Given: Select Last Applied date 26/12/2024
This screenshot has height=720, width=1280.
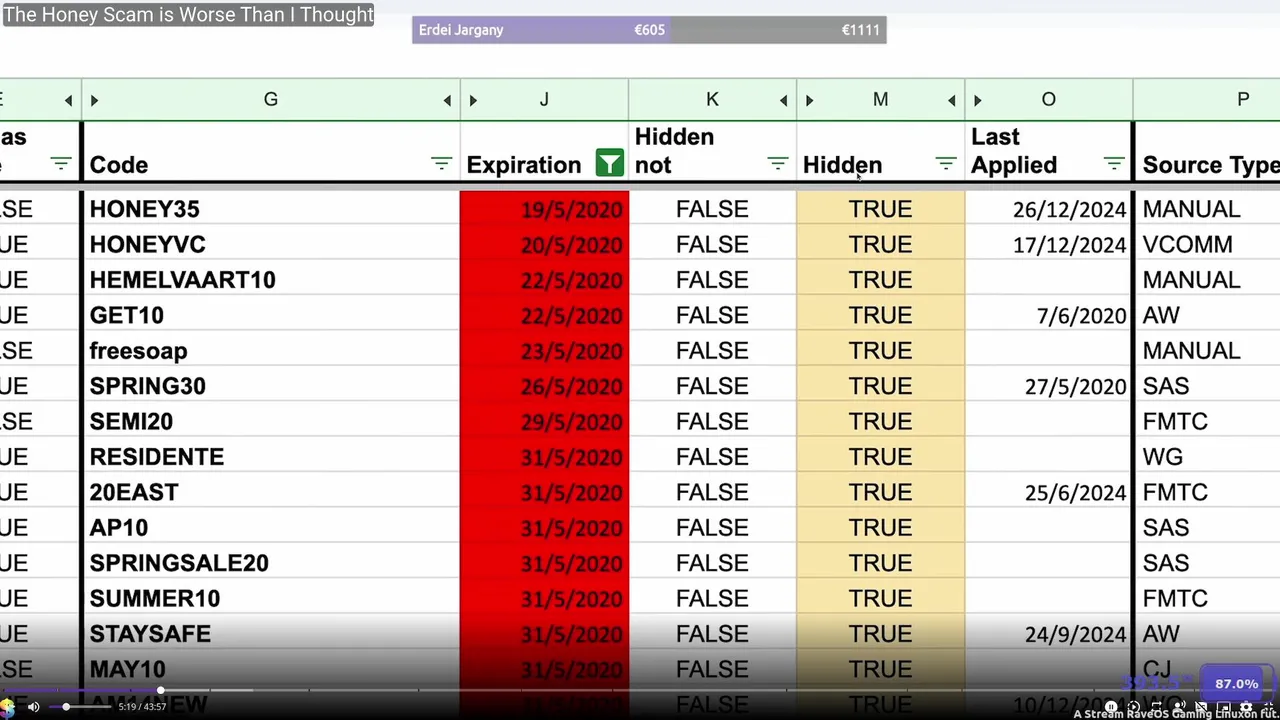Looking at the screenshot, I should 1048,209.
